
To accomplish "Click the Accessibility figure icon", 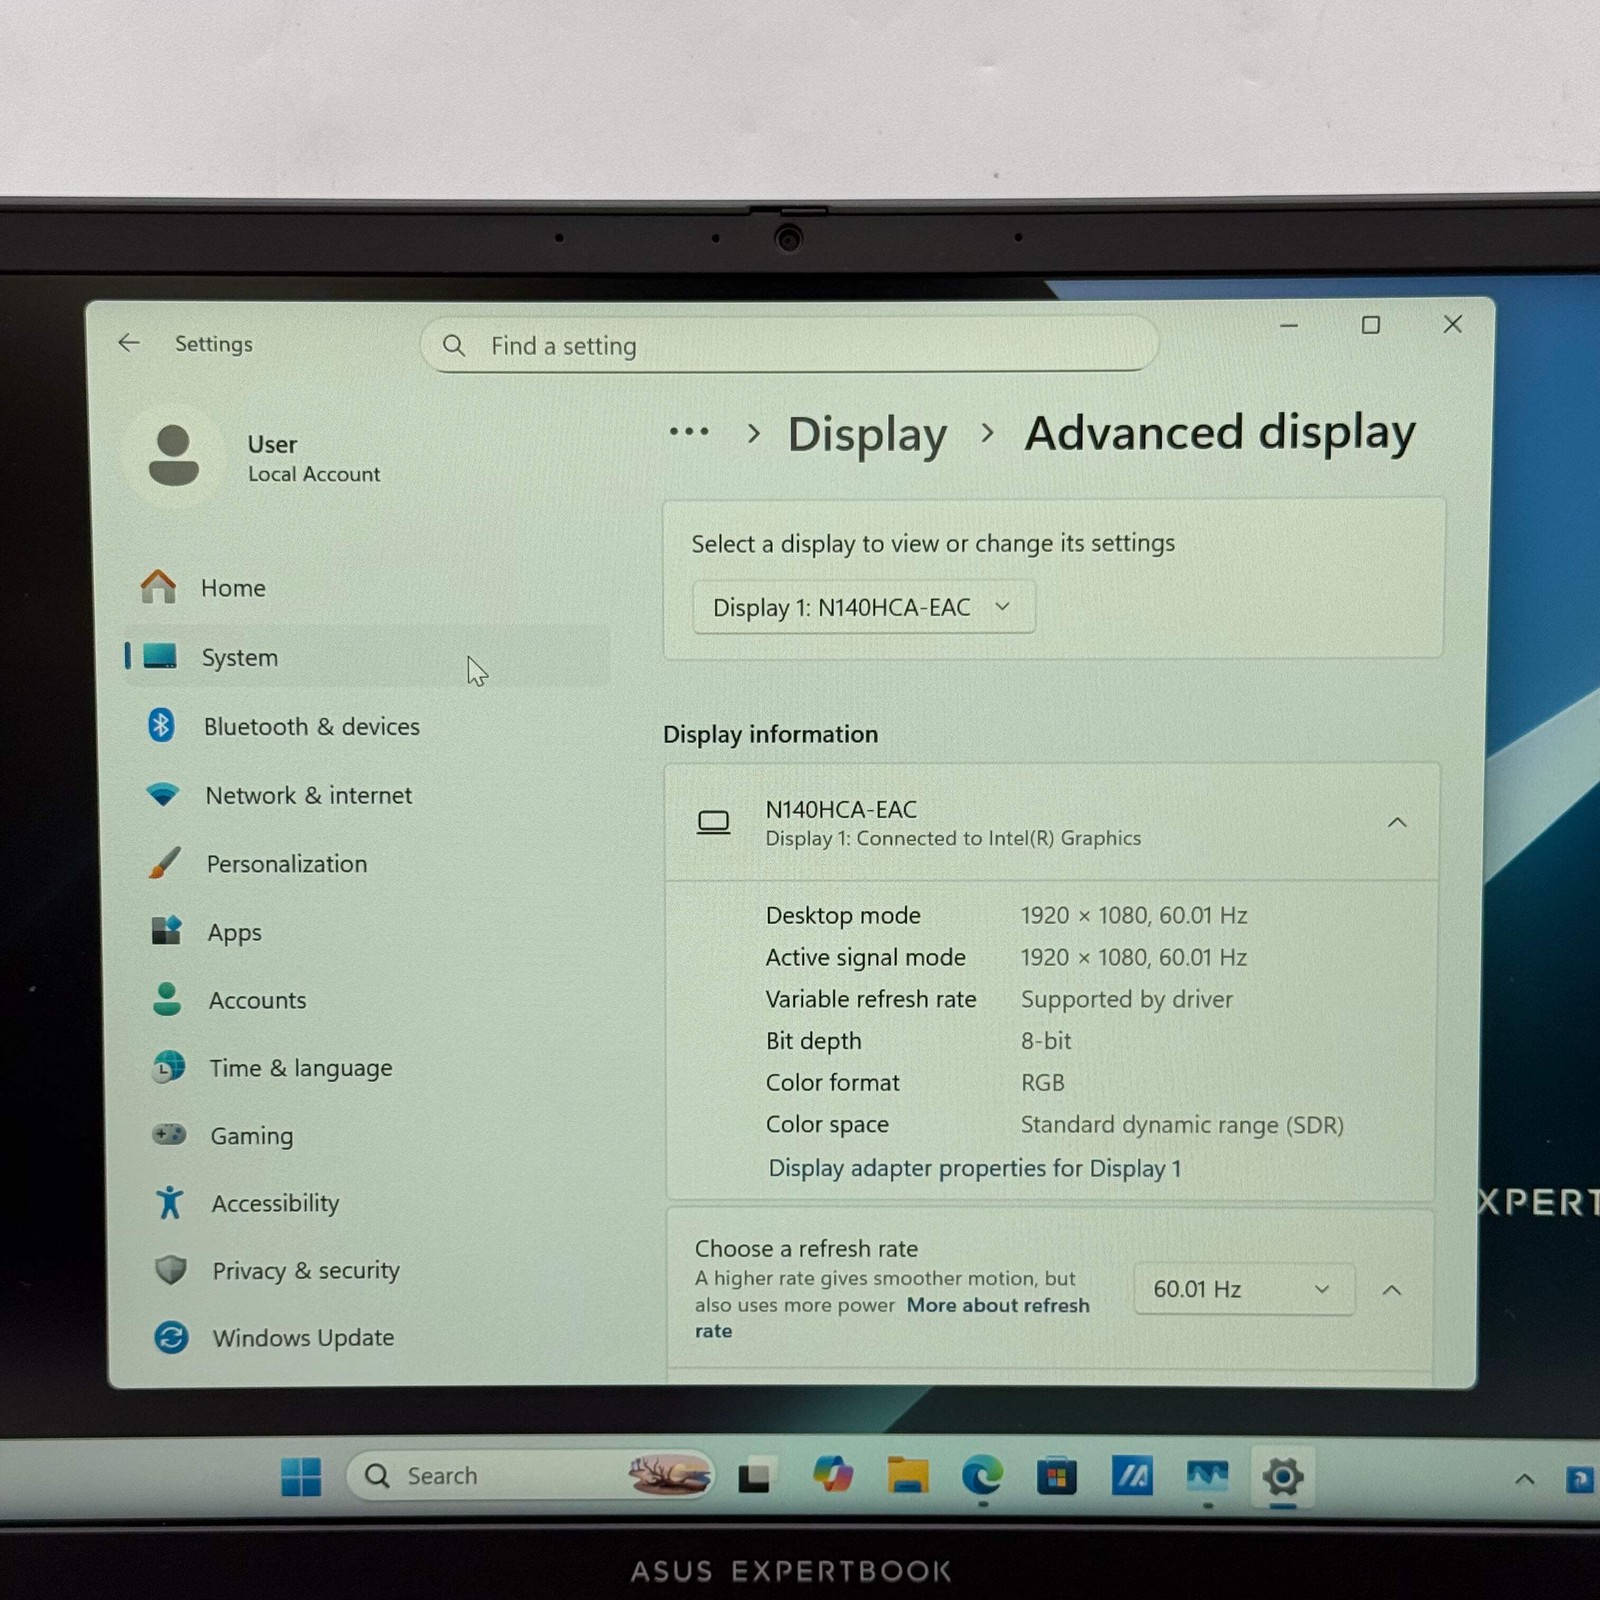I will (170, 1202).
